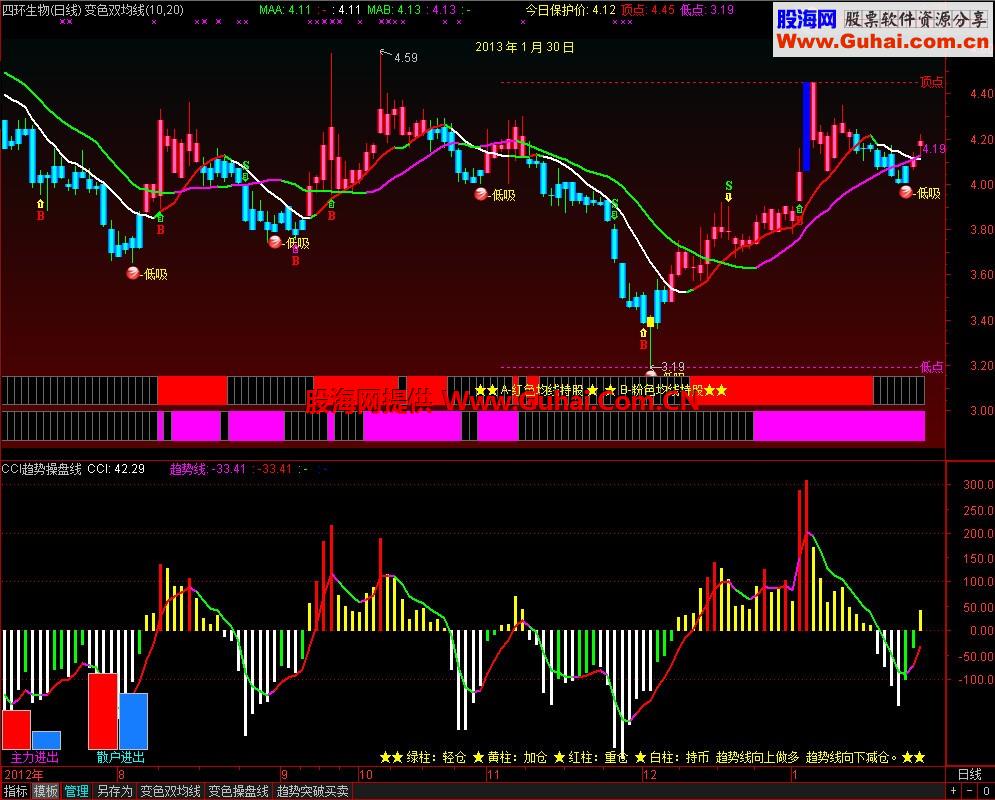Click the 0 reset button at bottom right
The image size is (995, 800).
(x=986, y=791)
